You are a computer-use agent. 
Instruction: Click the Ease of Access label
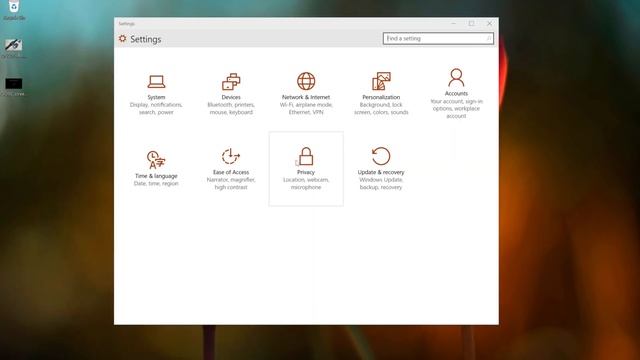[x=231, y=172]
